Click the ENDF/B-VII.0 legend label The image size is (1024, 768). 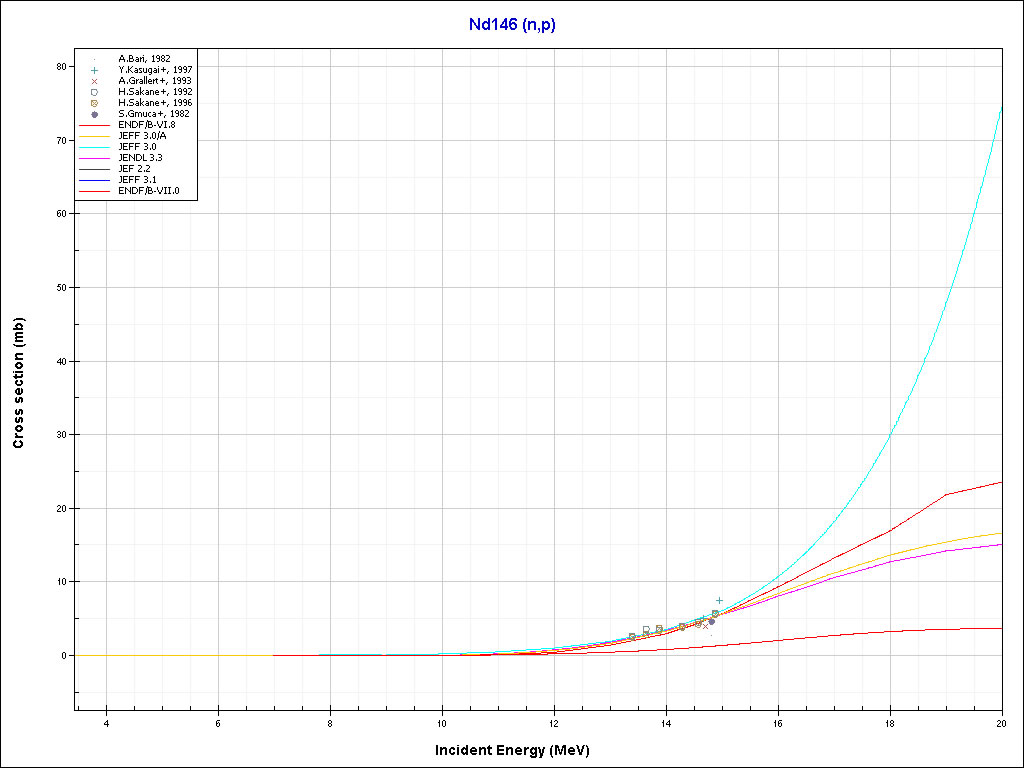click(x=148, y=191)
